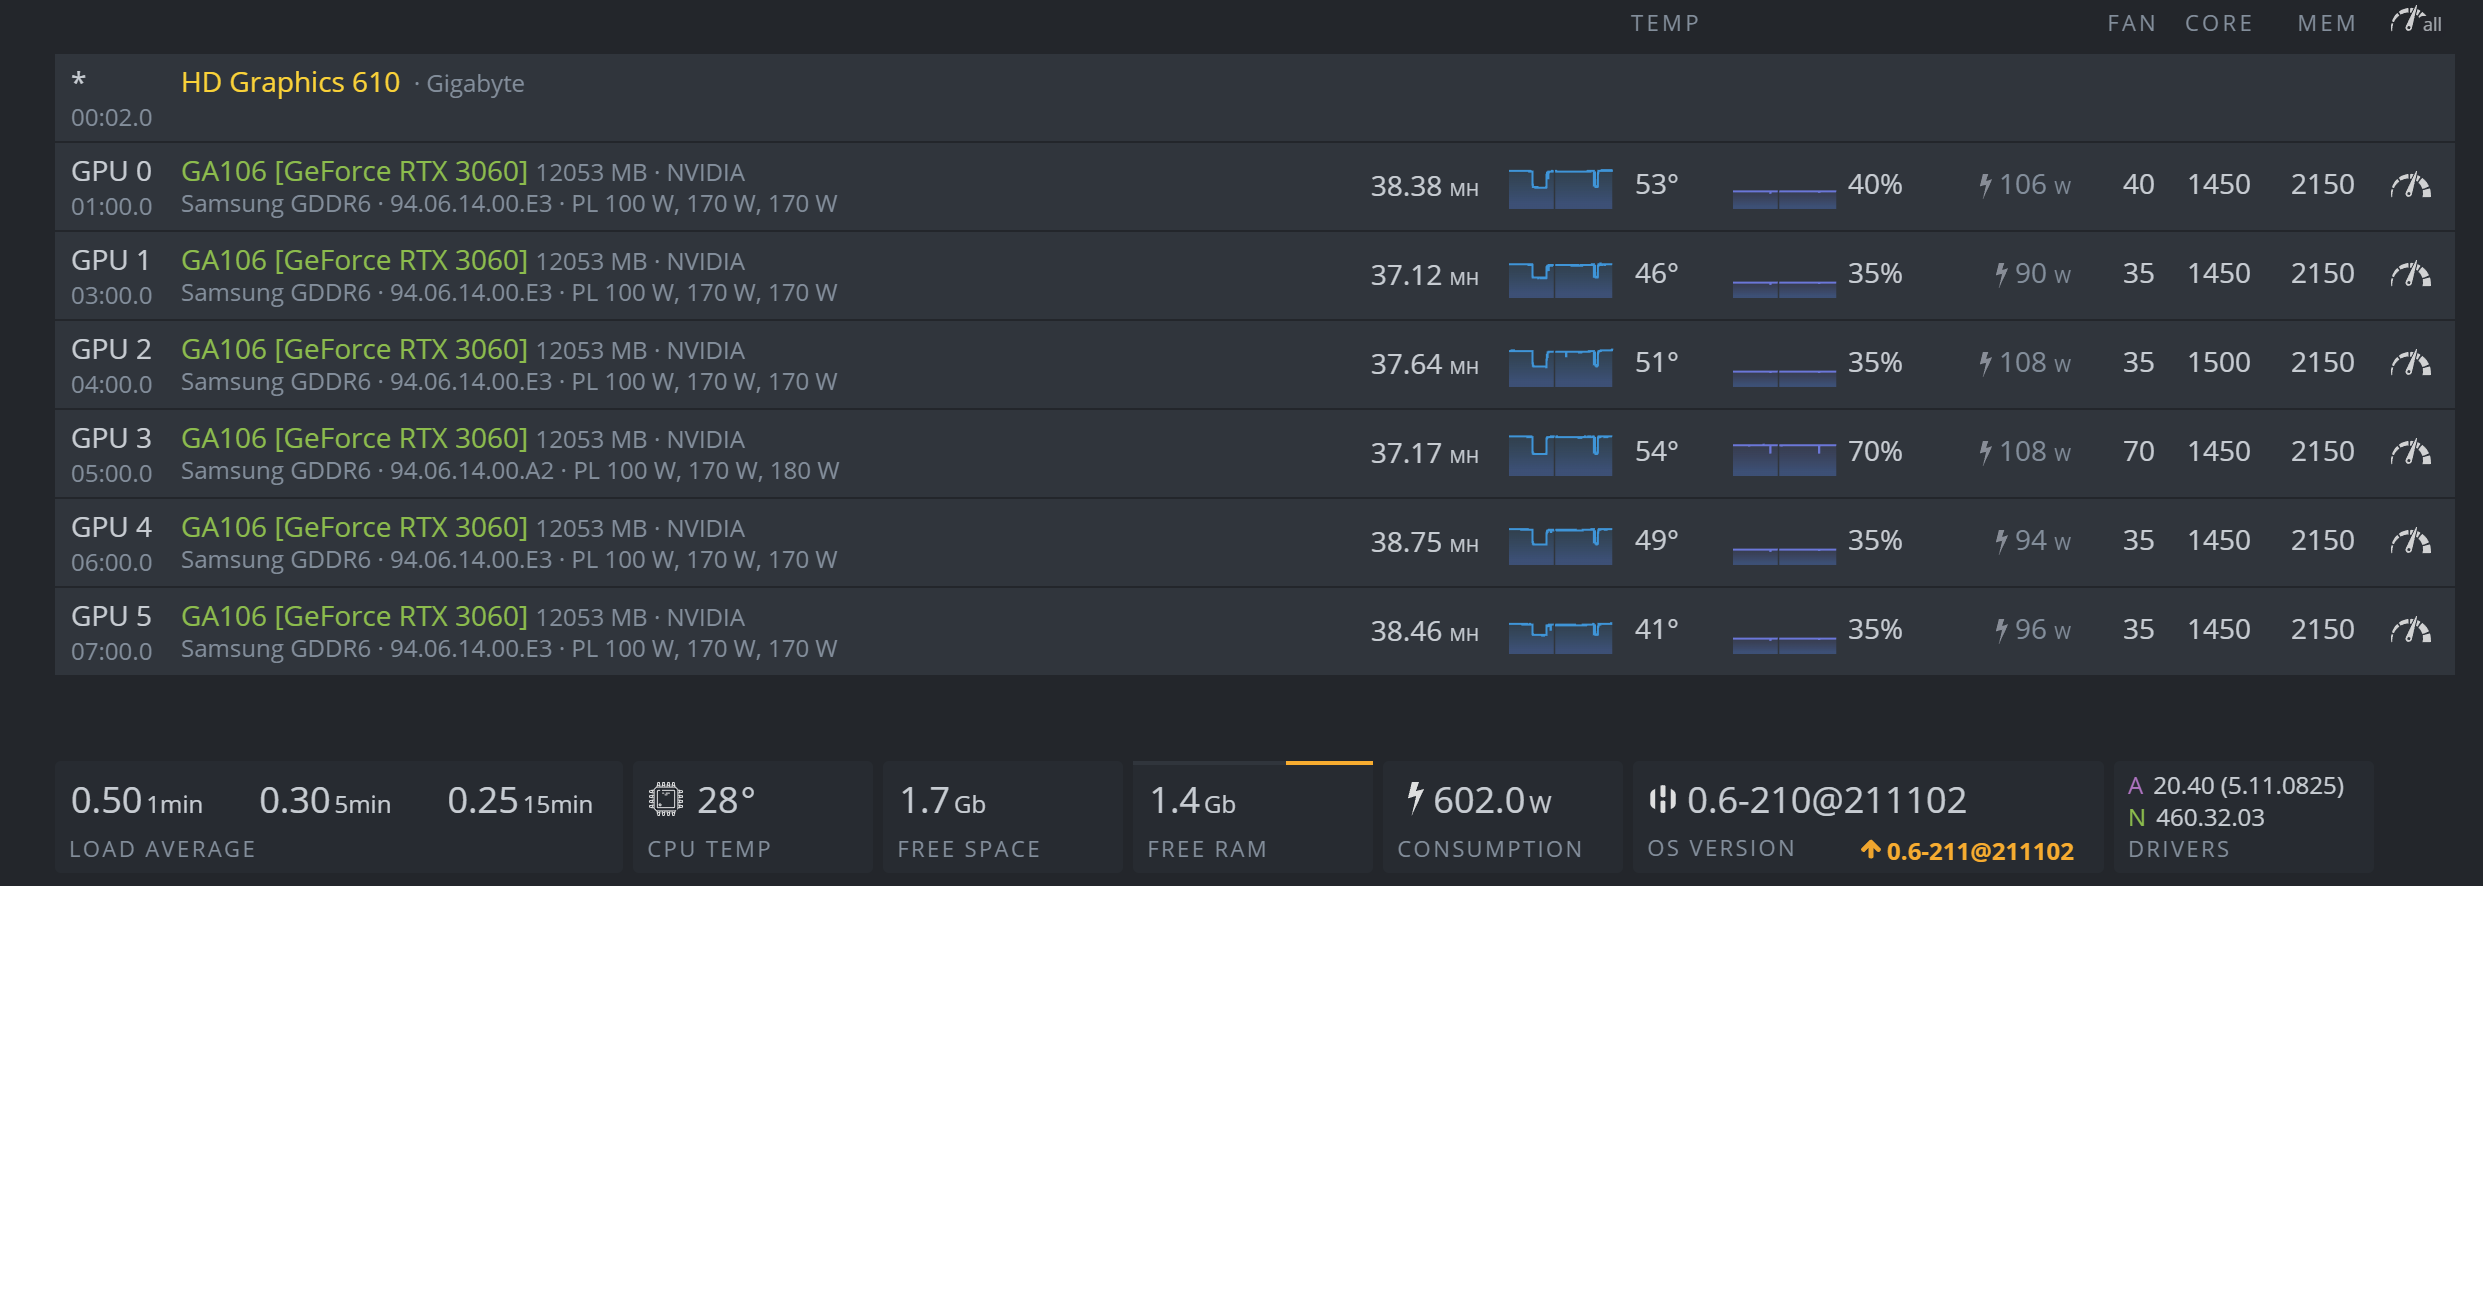Open overclock settings for GPU 2
The height and width of the screenshot is (1296, 2483).
[x=2410, y=364]
